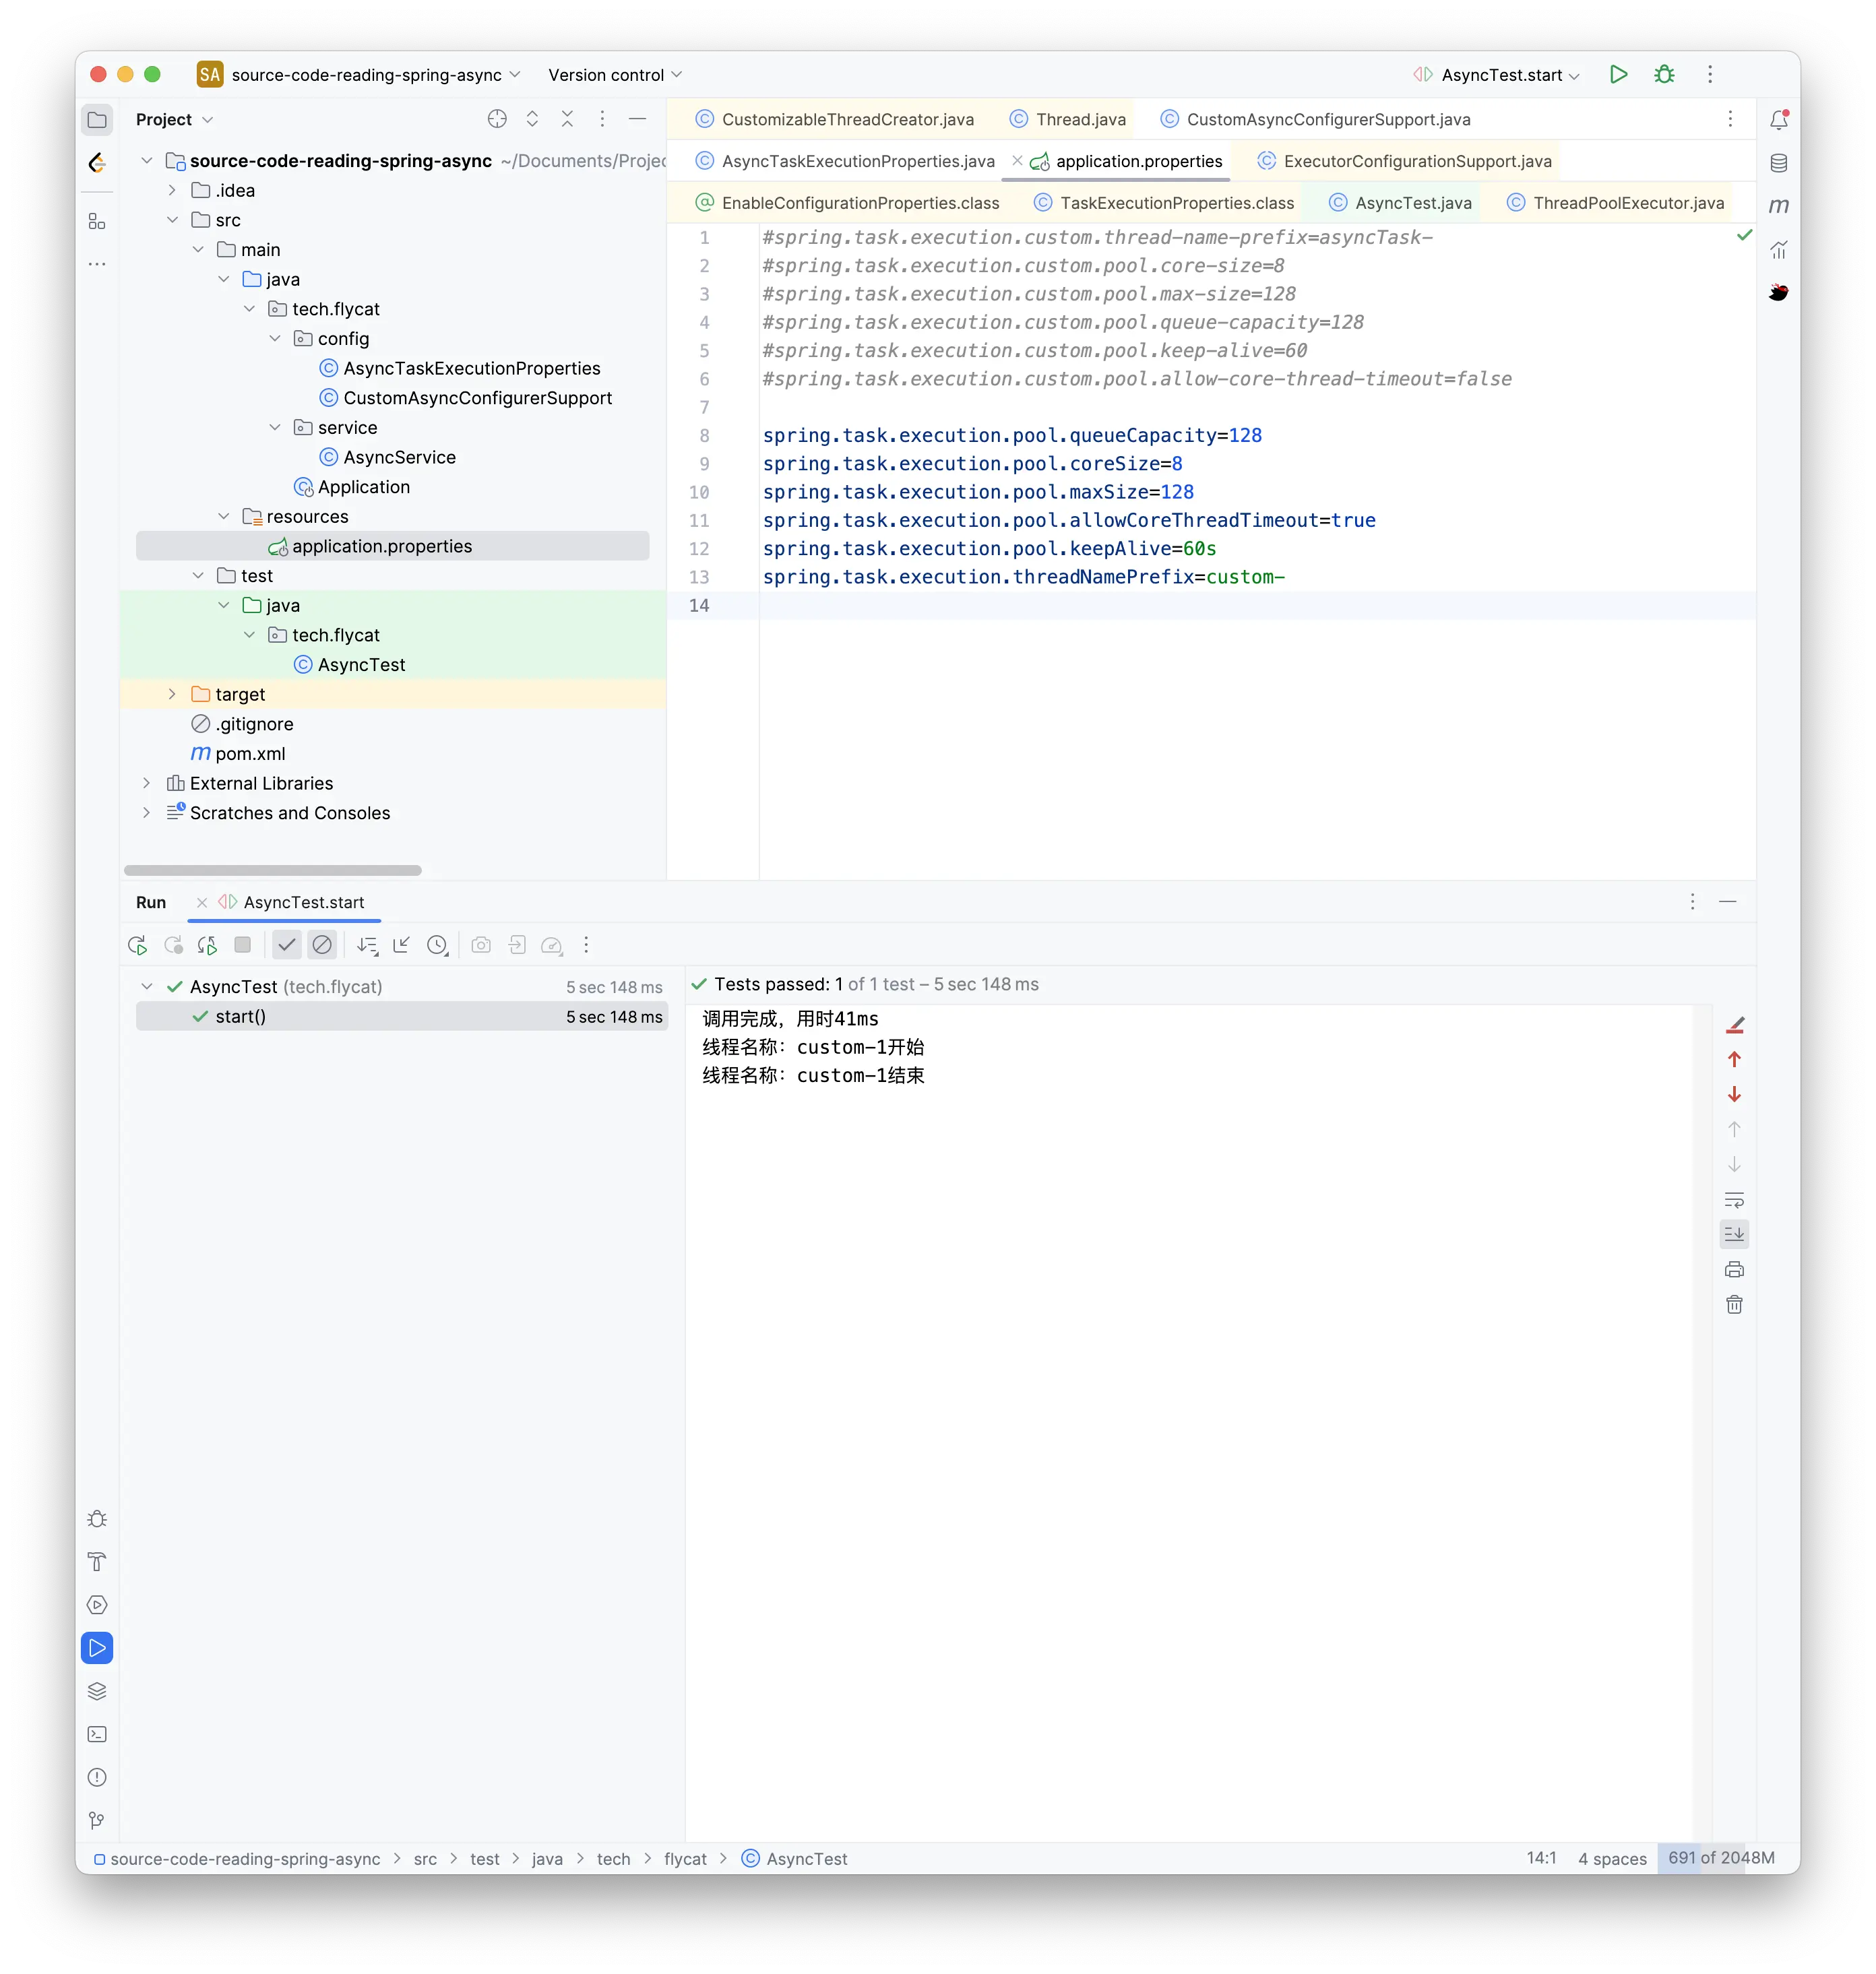Open editor tabs more options menu

pyautogui.click(x=1730, y=119)
